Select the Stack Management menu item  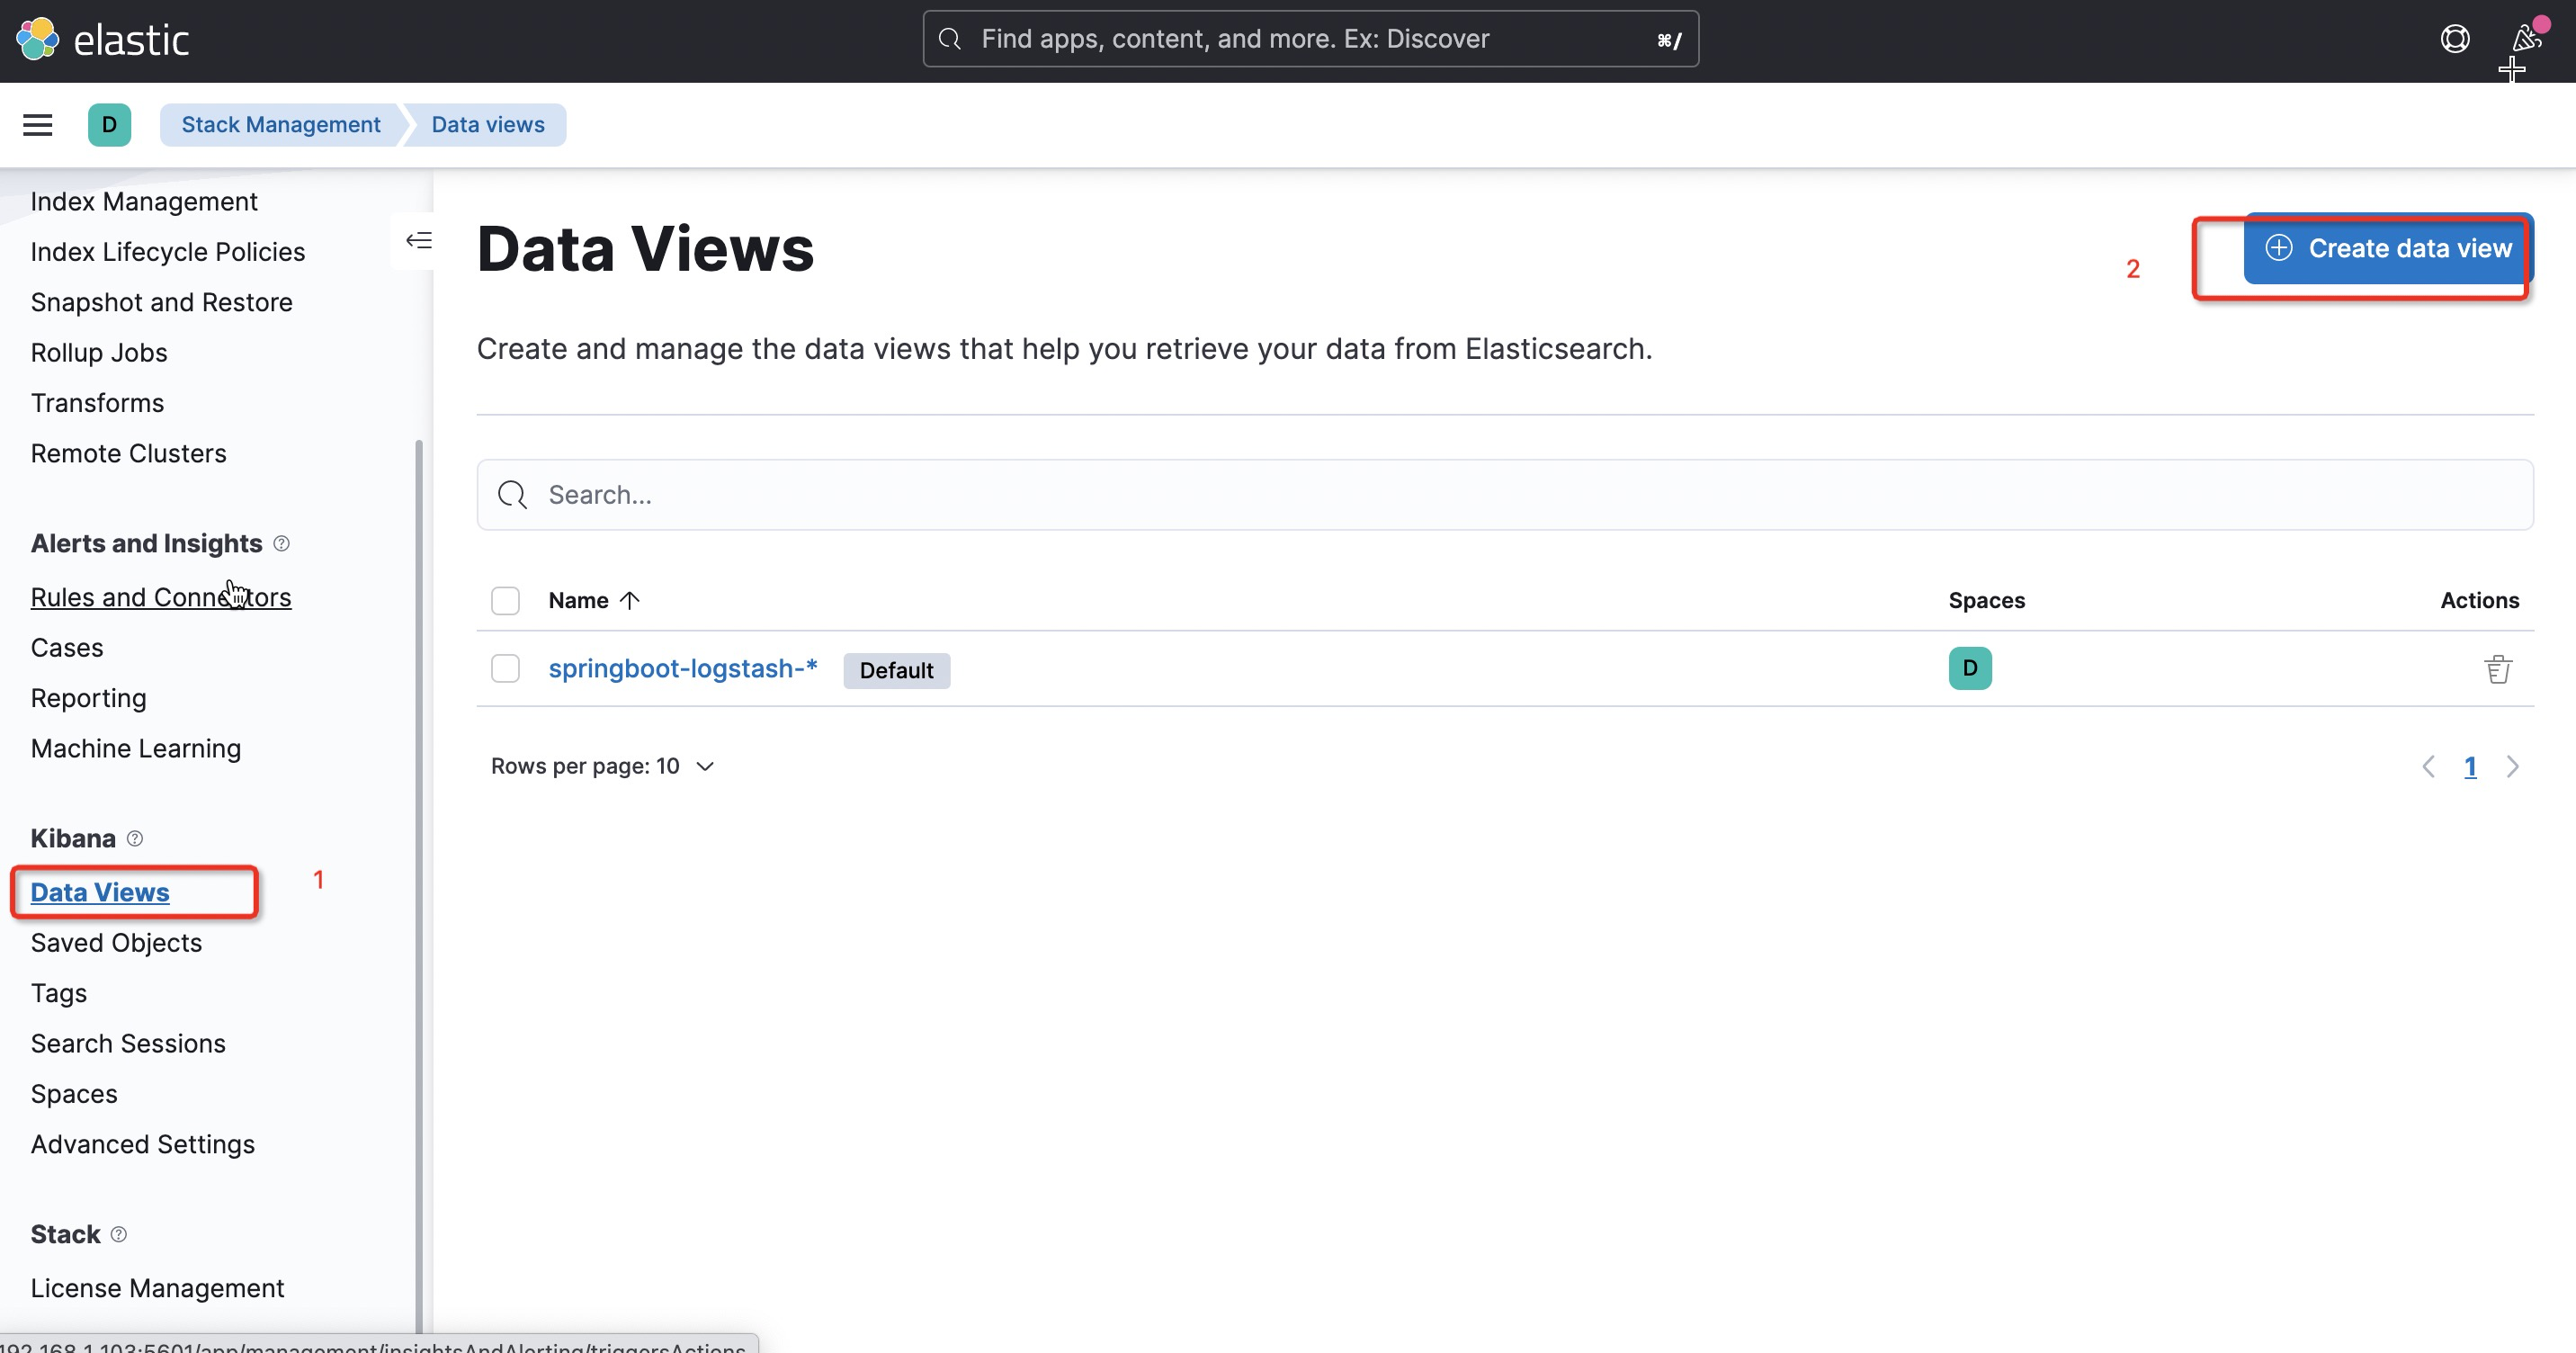280,122
